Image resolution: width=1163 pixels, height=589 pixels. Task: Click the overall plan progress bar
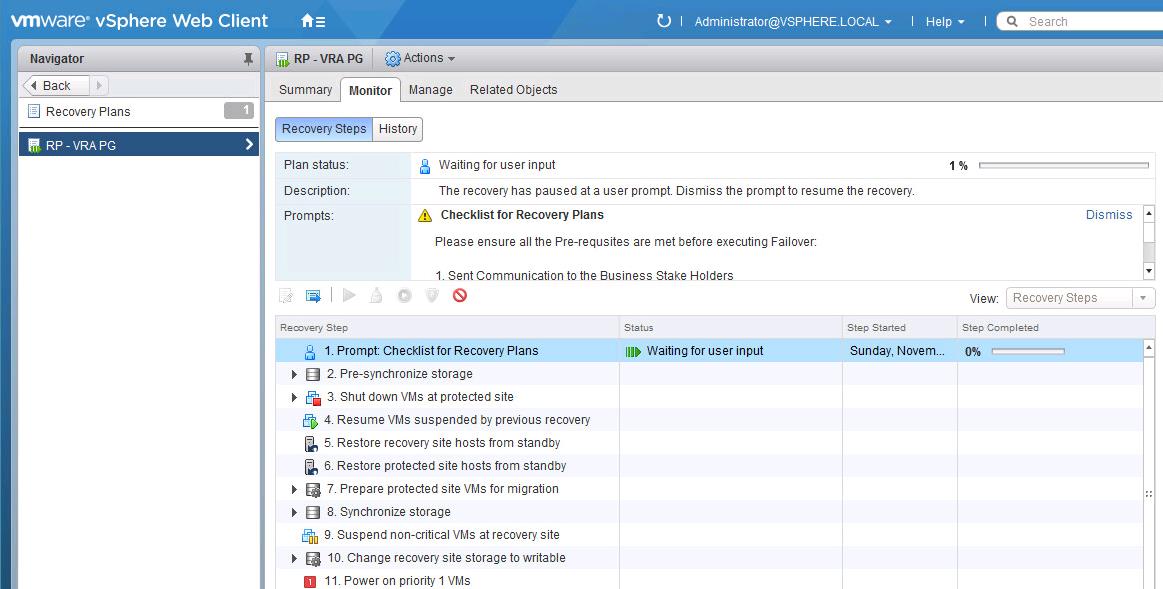pos(1064,165)
